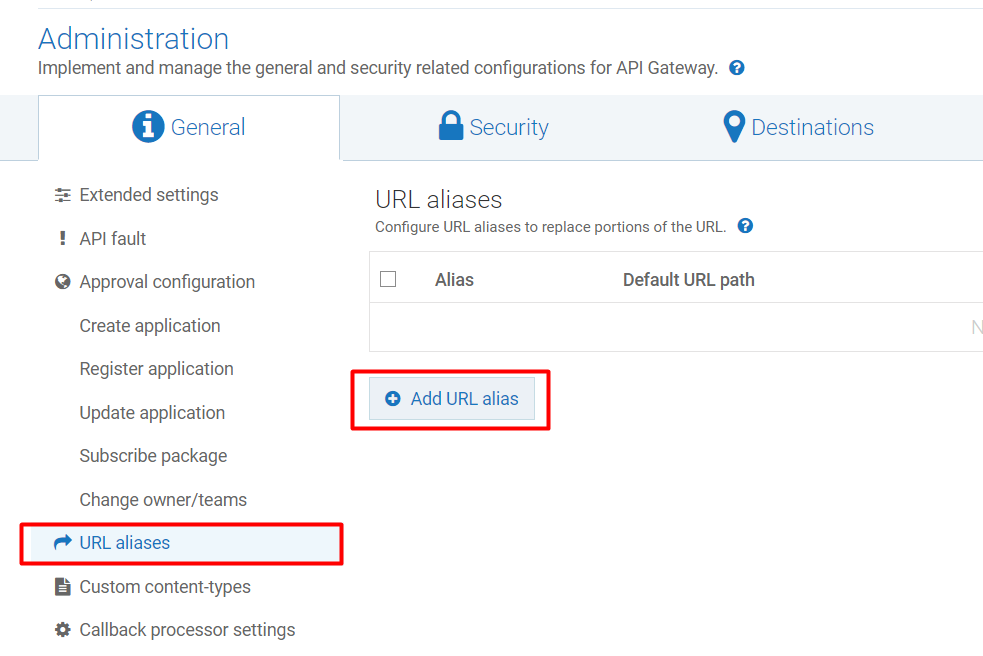Image resolution: width=983 pixels, height=656 pixels.
Task: Open the General tab
Action: [189, 127]
